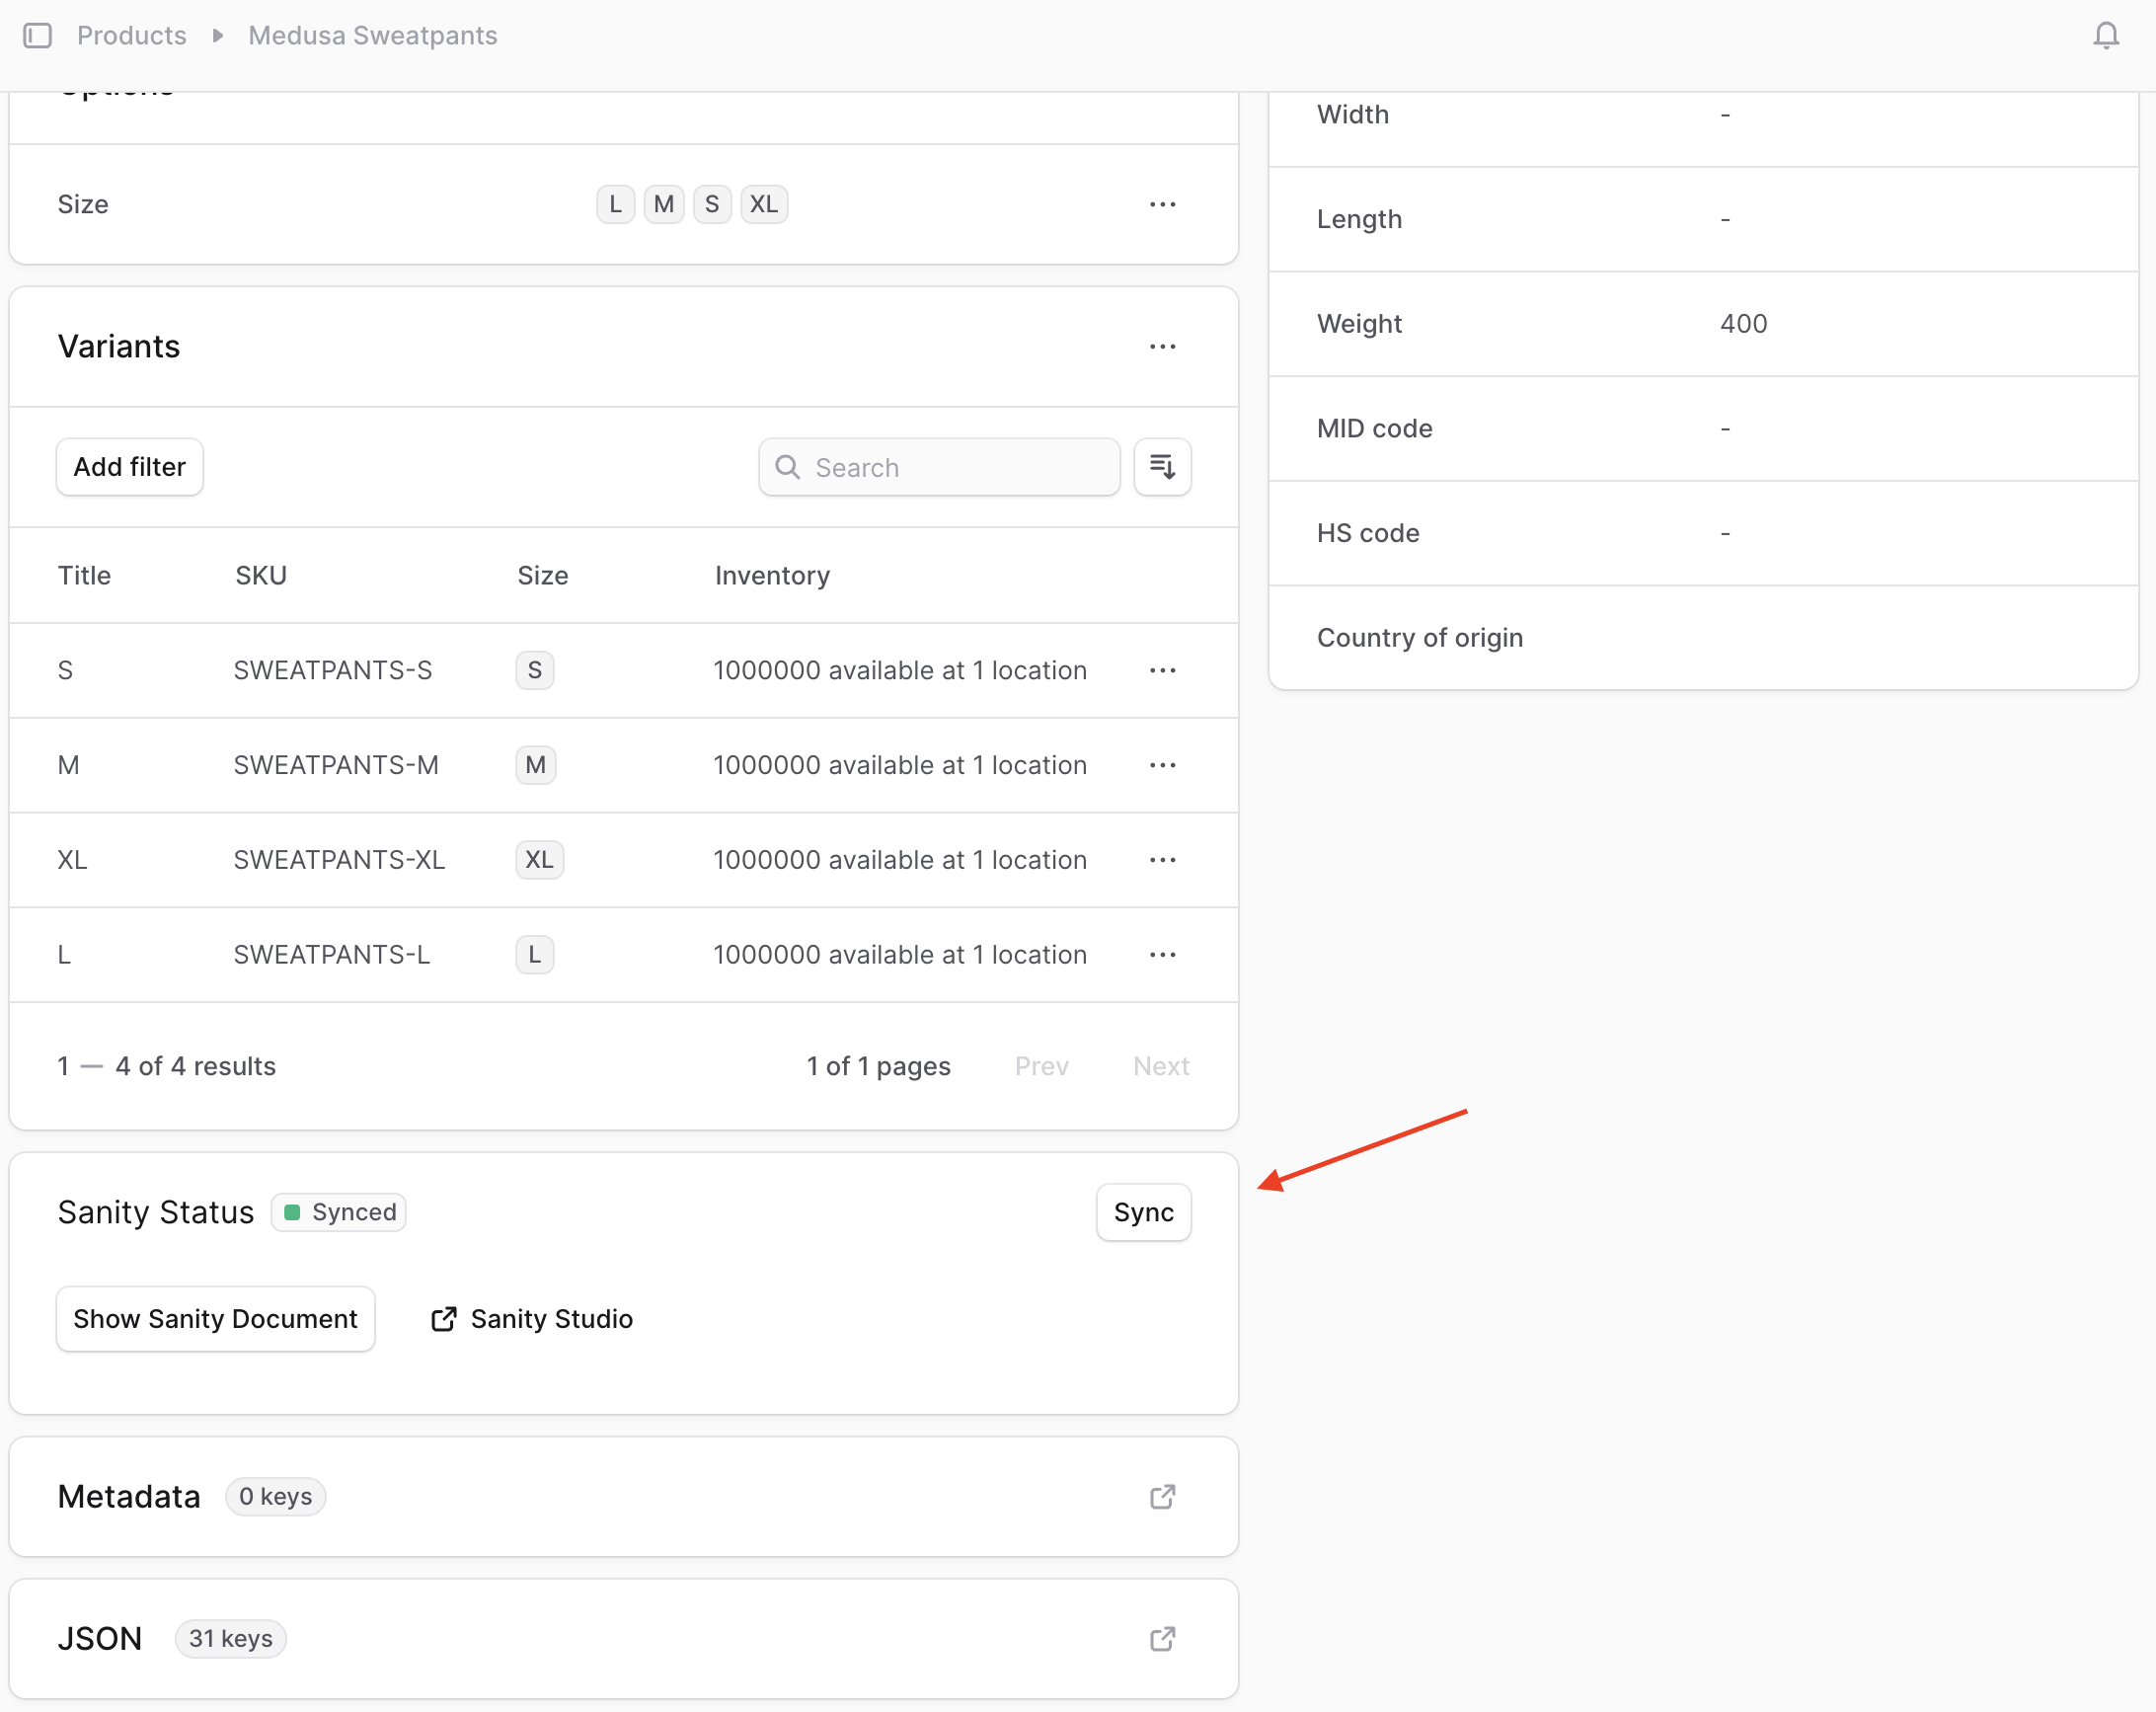2156x1712 pixels.
Task: Select the M size chip in Options
Action: pos(663,203)
